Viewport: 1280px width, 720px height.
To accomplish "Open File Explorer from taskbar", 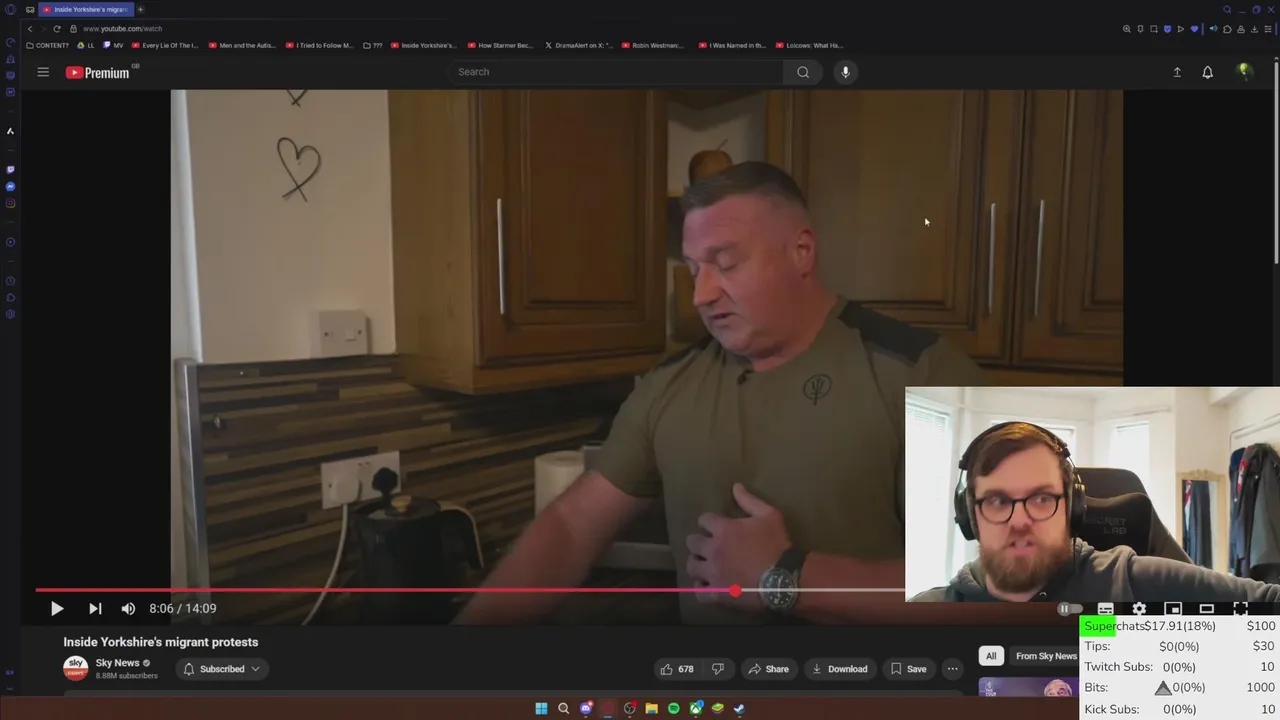I will coord(651,708).
